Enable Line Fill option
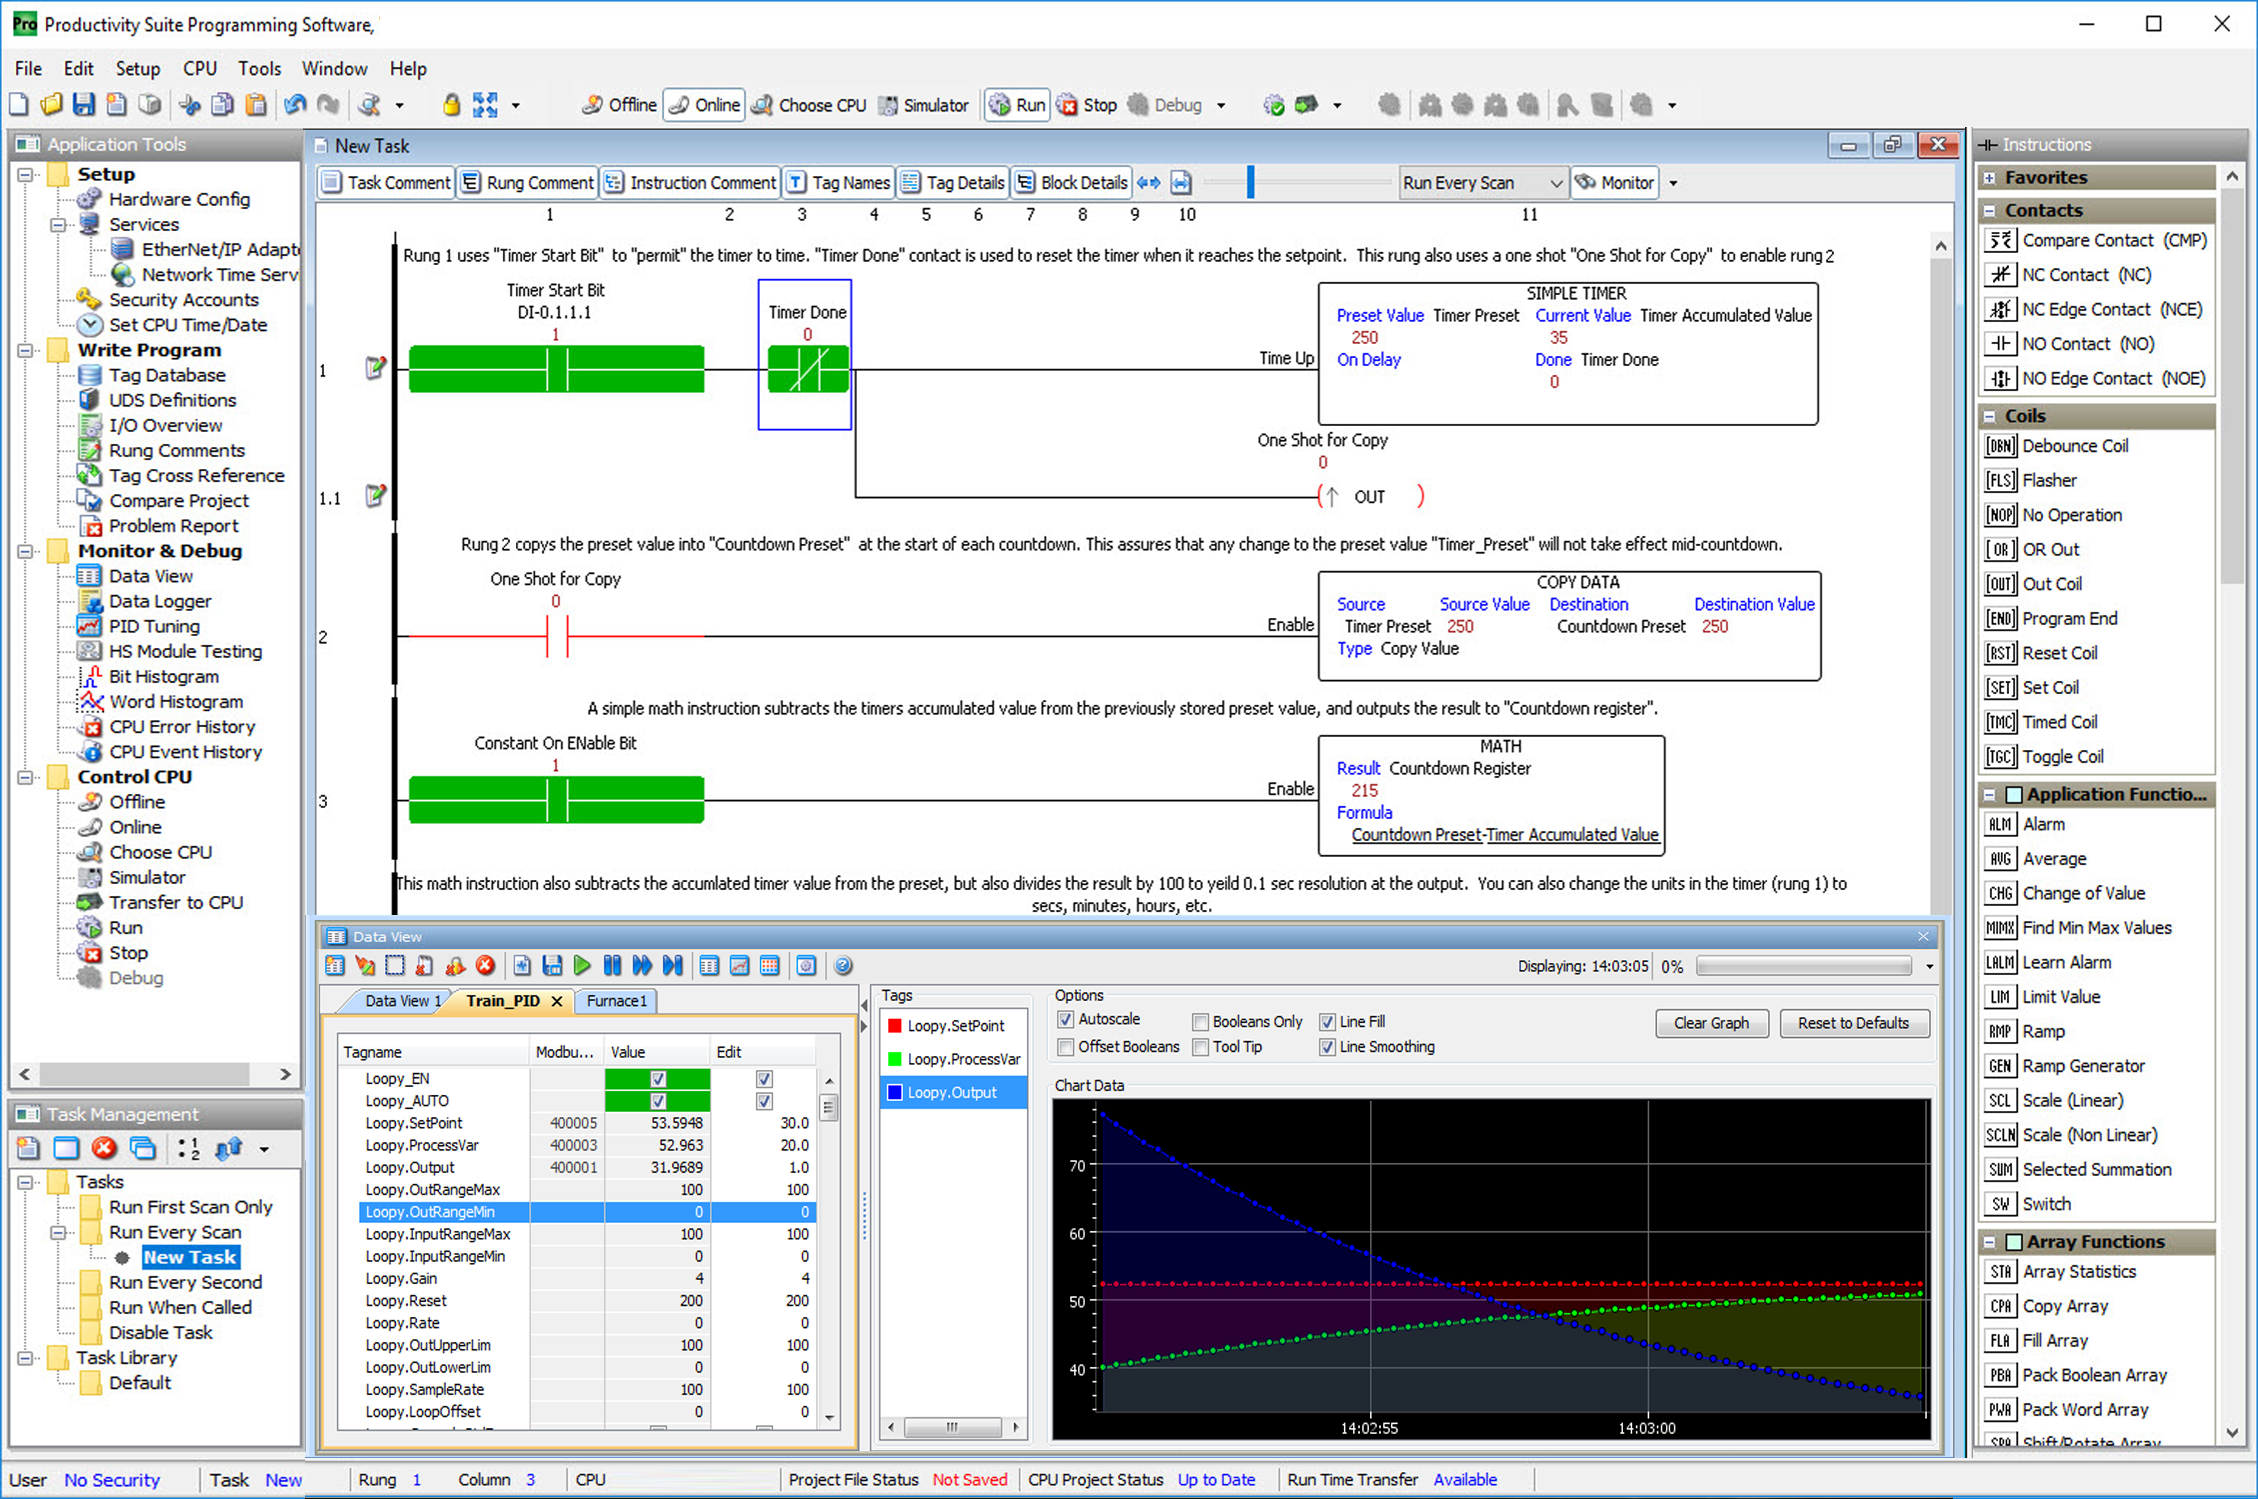This screenshot has height=1499, width=2258. (x=1328, y=1021)
